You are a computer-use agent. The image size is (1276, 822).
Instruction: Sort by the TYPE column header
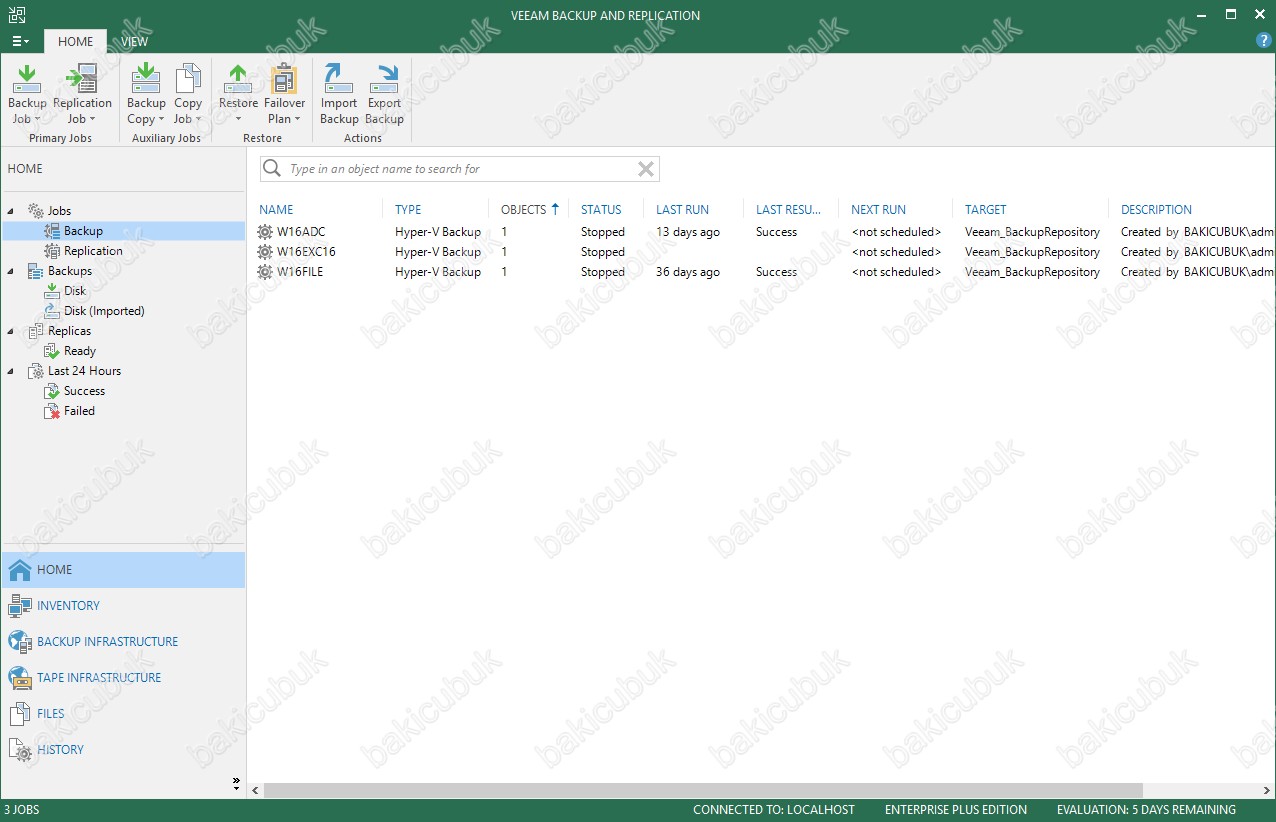pyautogui.click(x=408, y=209)
